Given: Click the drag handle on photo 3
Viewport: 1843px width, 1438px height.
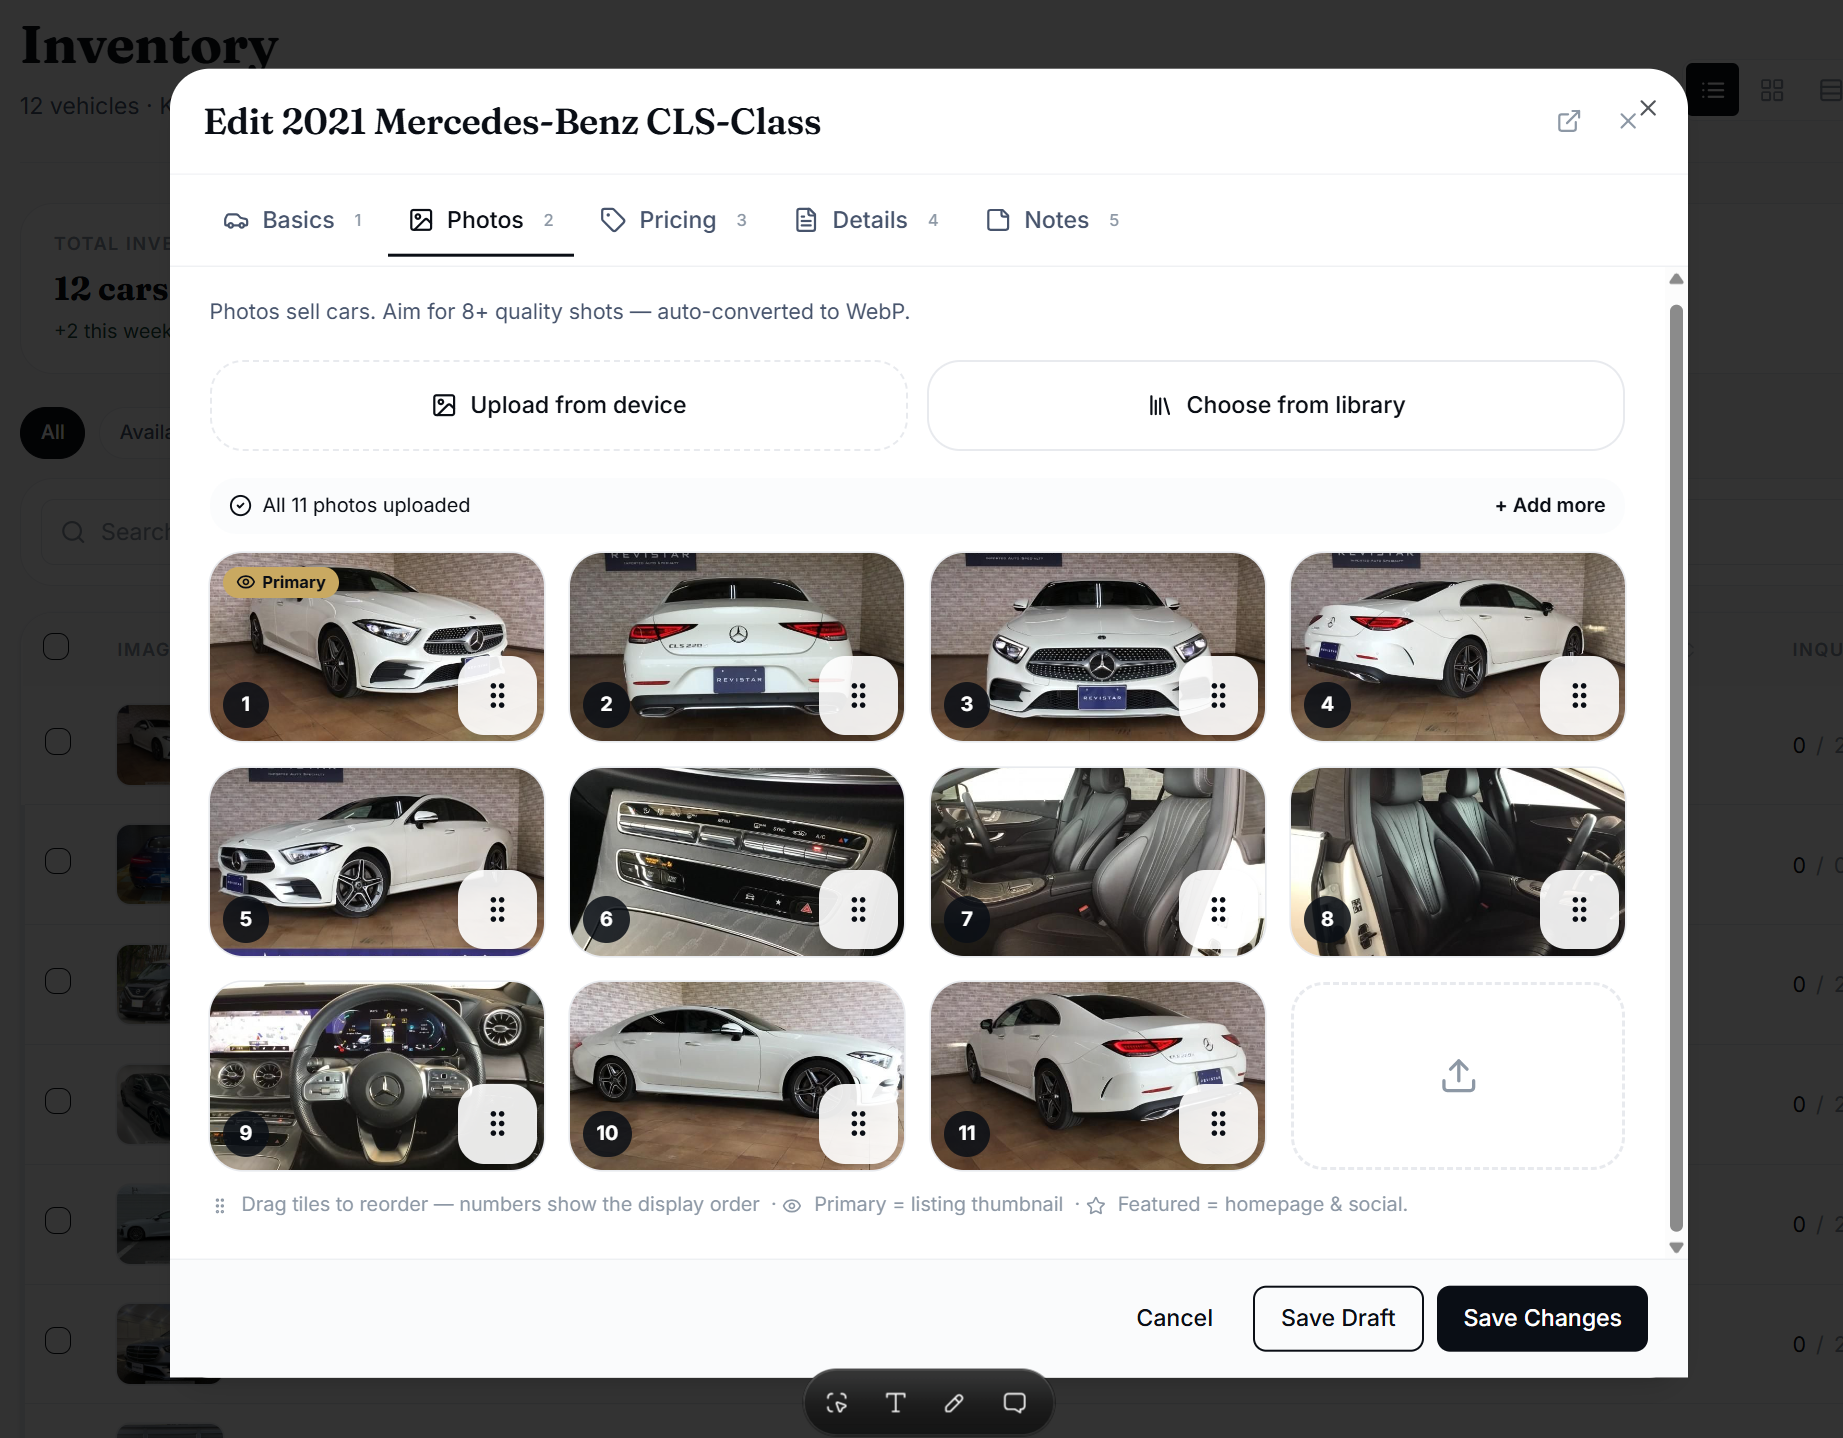Looking at the screenshot, I should (1218, 695).
